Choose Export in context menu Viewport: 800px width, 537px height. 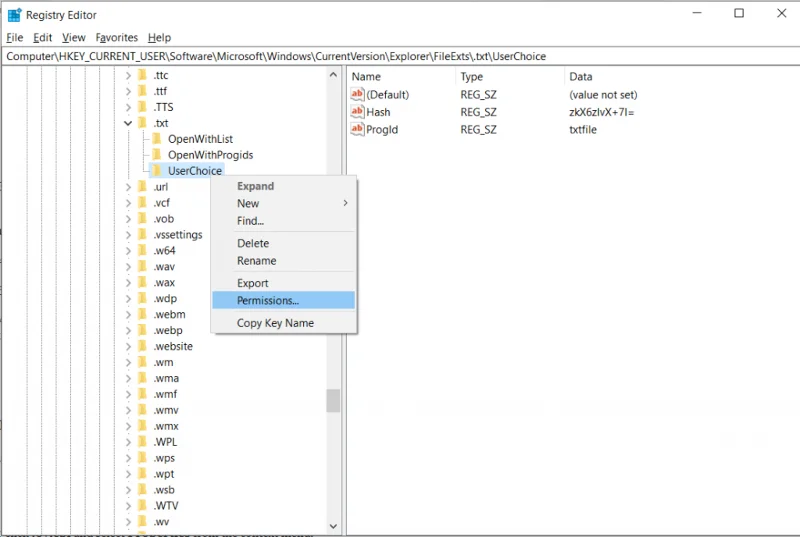coord(283,283)
